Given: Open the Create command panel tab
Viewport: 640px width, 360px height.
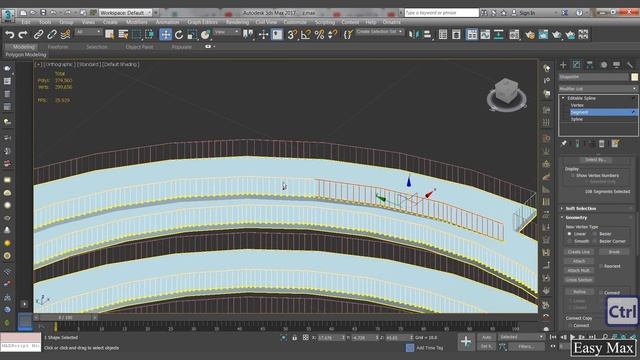Looking at the screenshot, I should (x=563, y=64).
